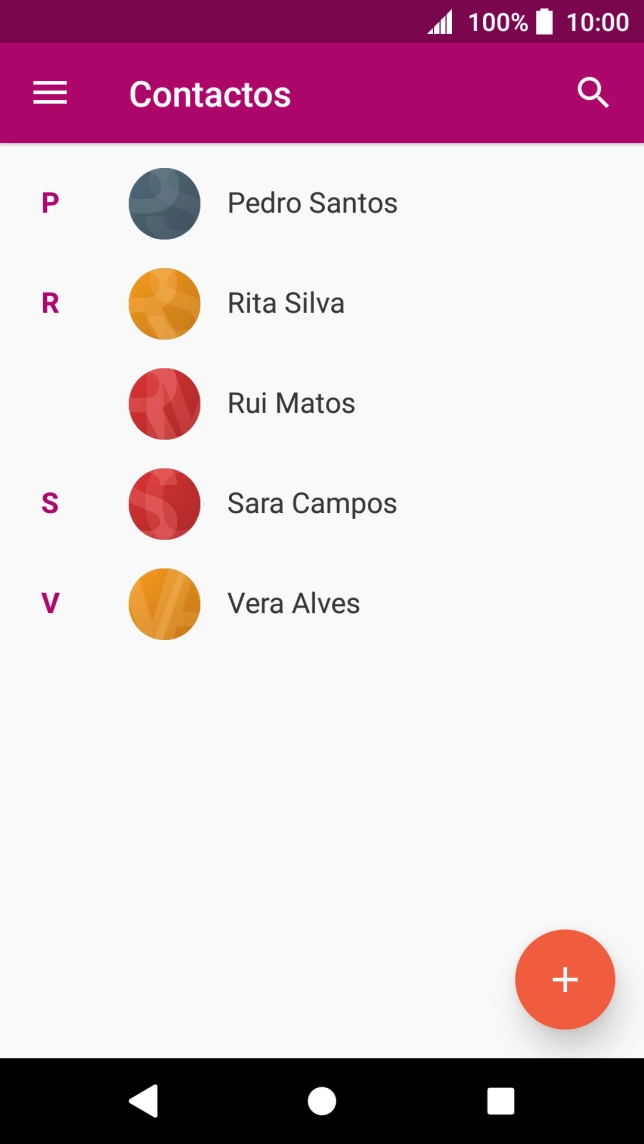644x1144 pixels.
Task: Tap Vera Alves's contact avatar
Action: point(165,603)
